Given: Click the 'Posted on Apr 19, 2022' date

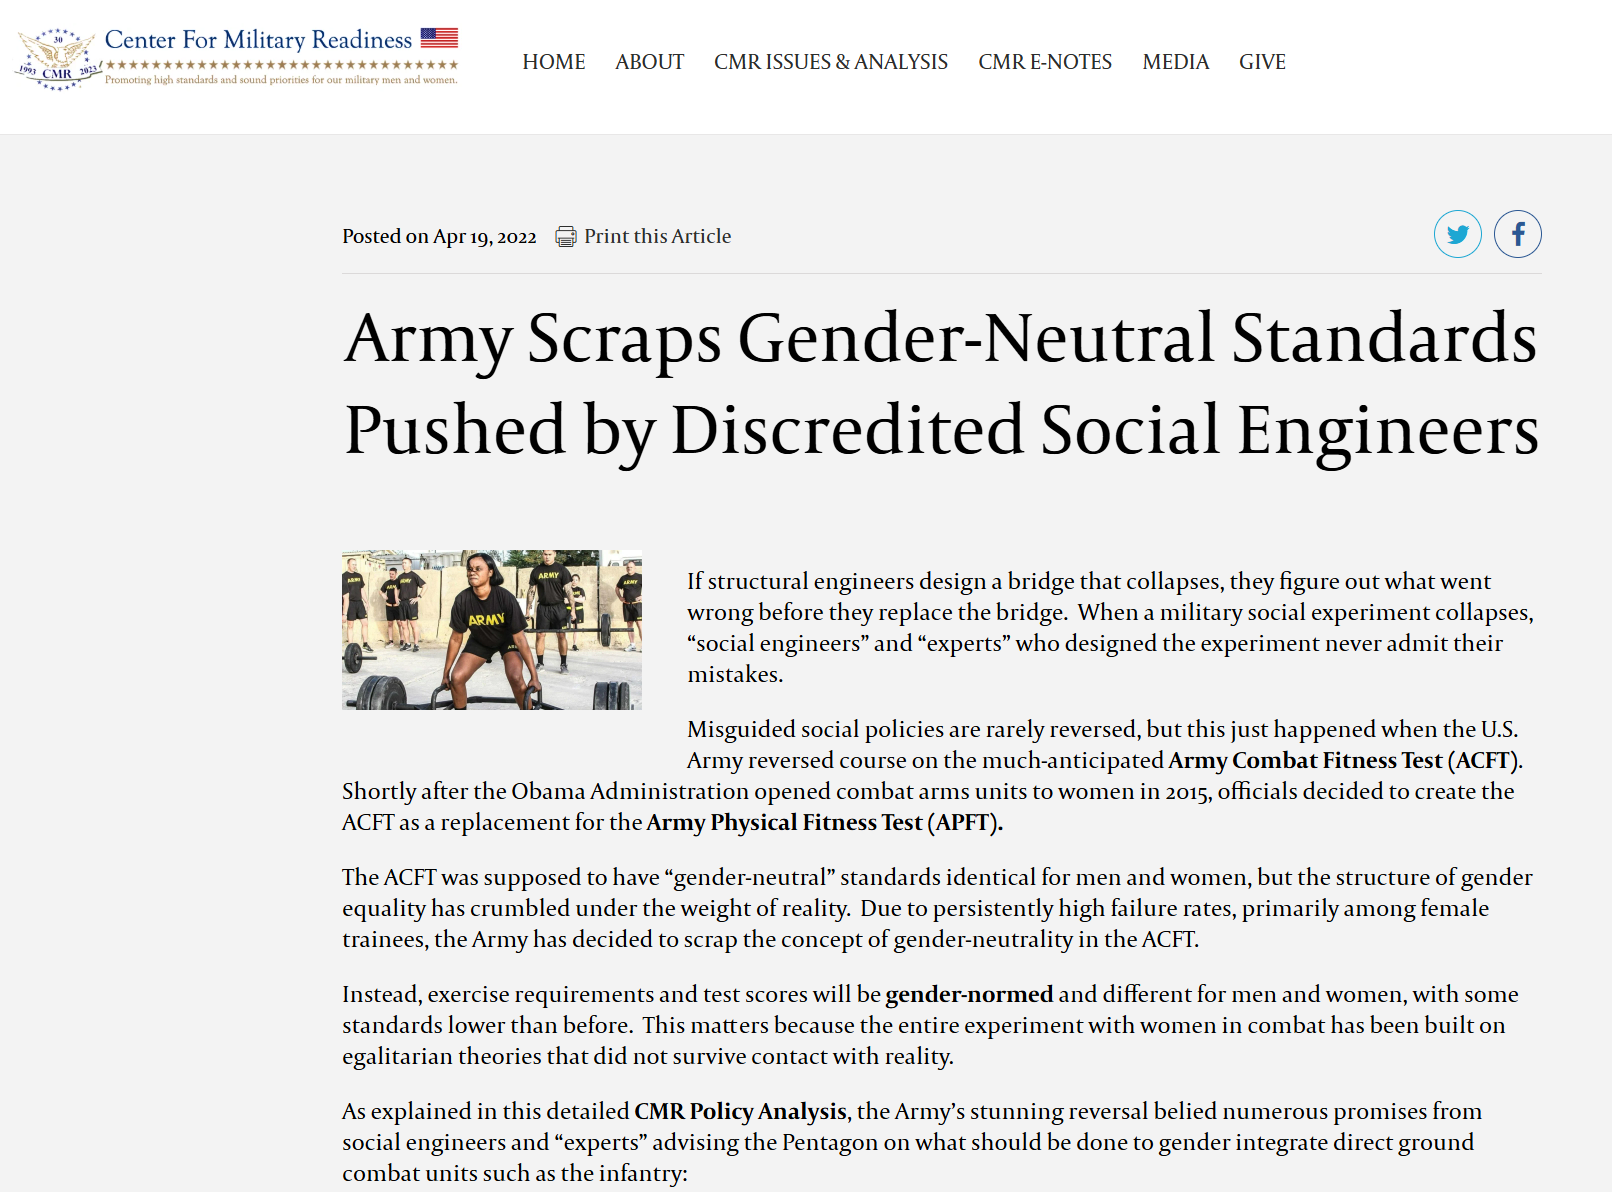Looking at the screenshot, I should coord(439,237).
